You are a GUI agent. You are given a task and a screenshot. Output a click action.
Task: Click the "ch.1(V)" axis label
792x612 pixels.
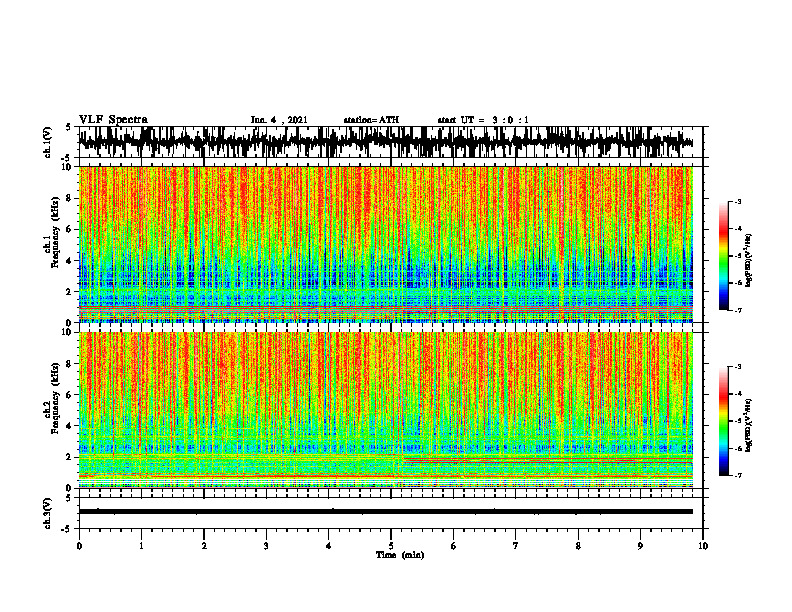[x=48, y=142]
